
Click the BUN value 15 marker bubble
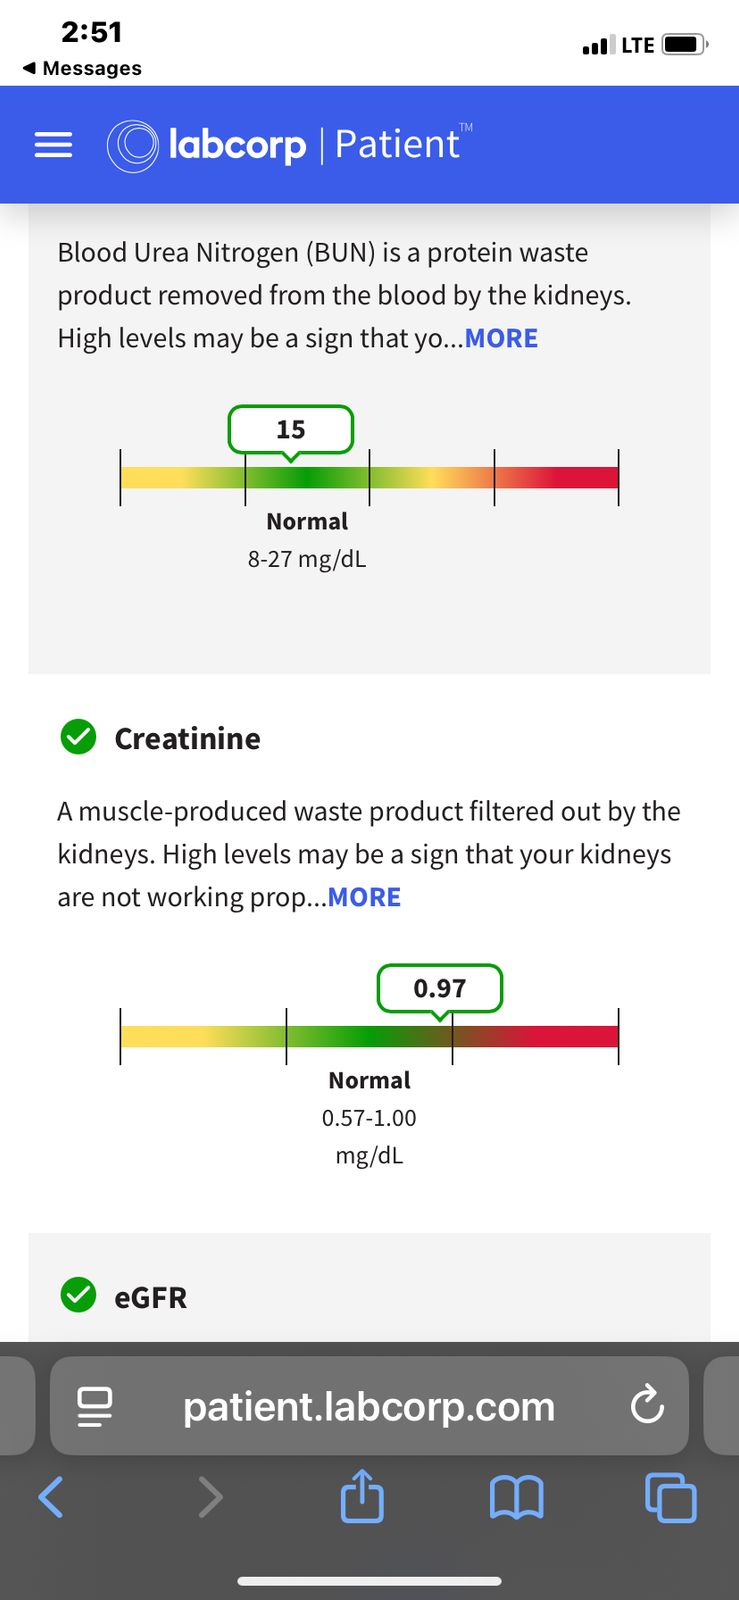(290, 429)
